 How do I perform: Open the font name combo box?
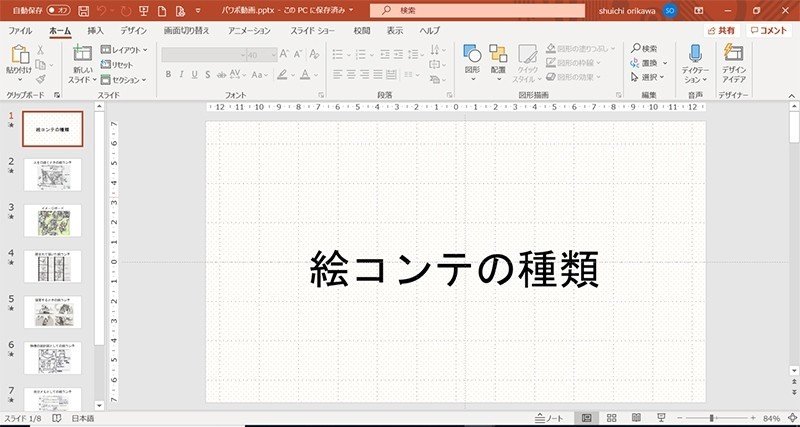pyautogui.click(x=204, y=55)
